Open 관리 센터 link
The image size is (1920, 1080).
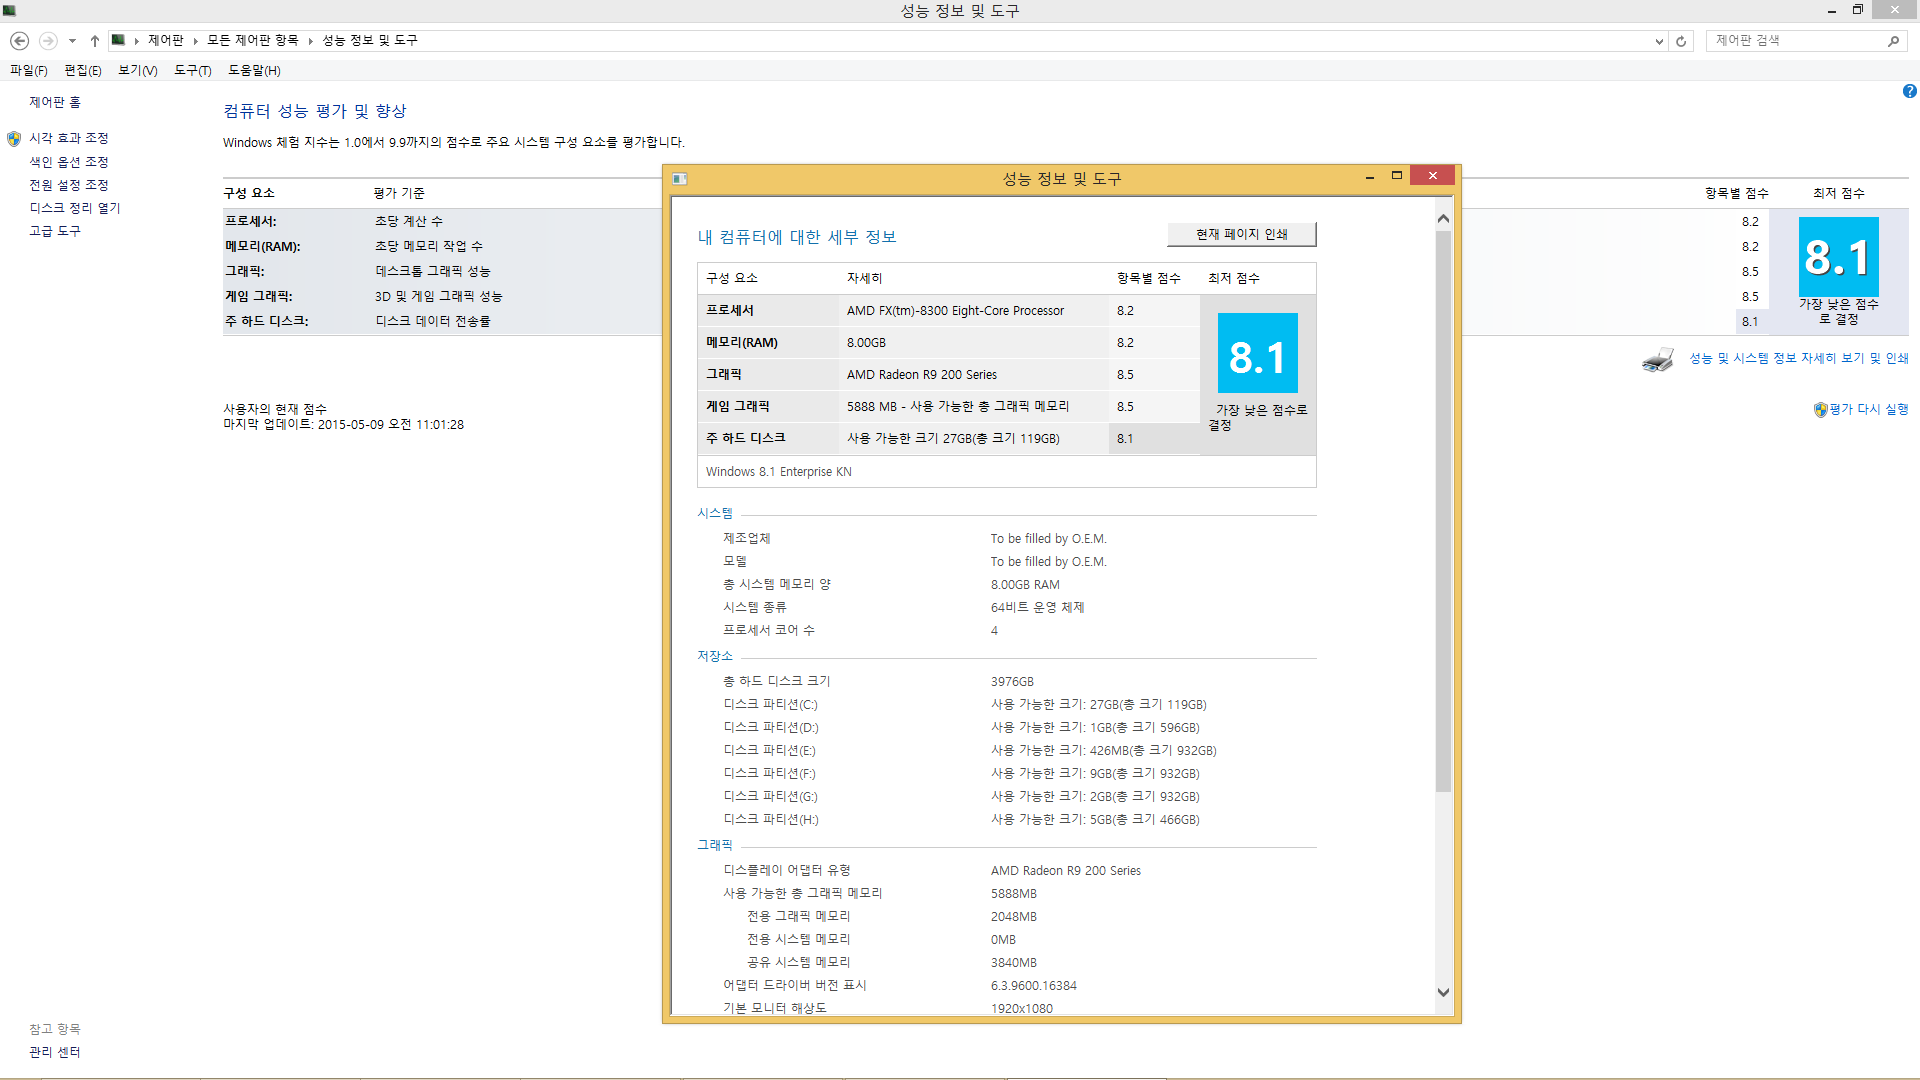tap(55, 1052)
